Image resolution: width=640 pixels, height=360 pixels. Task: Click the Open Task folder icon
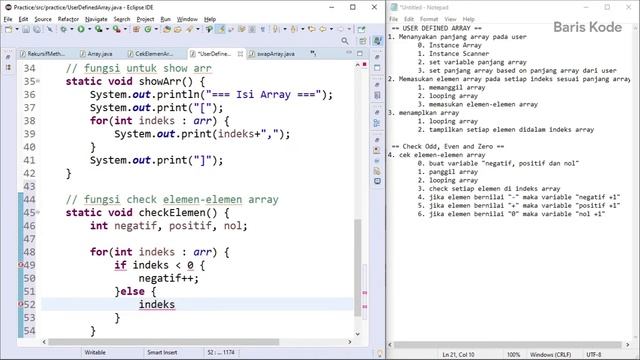(178, 29)
